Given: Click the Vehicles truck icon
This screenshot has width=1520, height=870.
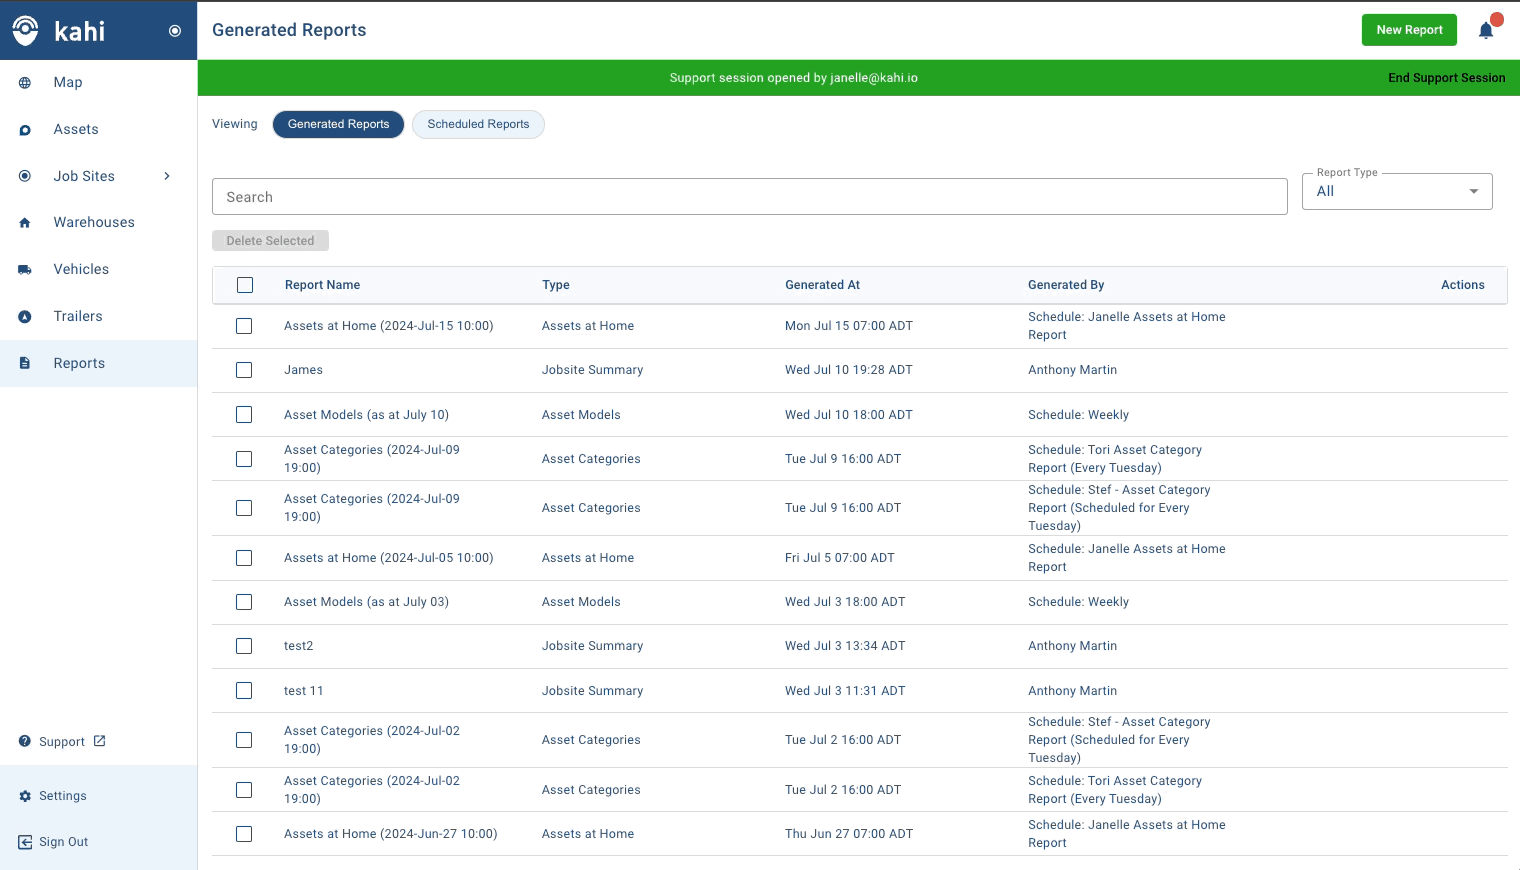Looking at the screenshot, I should (x=25, y=270).
